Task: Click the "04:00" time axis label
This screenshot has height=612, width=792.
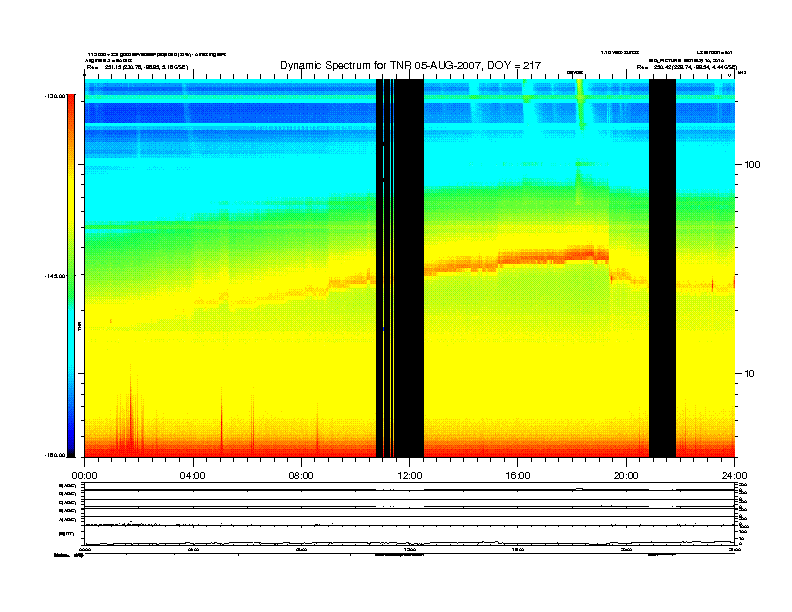Action: (x=193, y=476)
